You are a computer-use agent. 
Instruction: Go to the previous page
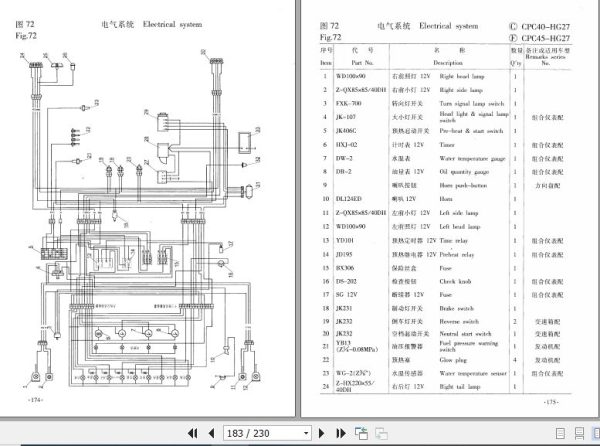tap(211, 433)
